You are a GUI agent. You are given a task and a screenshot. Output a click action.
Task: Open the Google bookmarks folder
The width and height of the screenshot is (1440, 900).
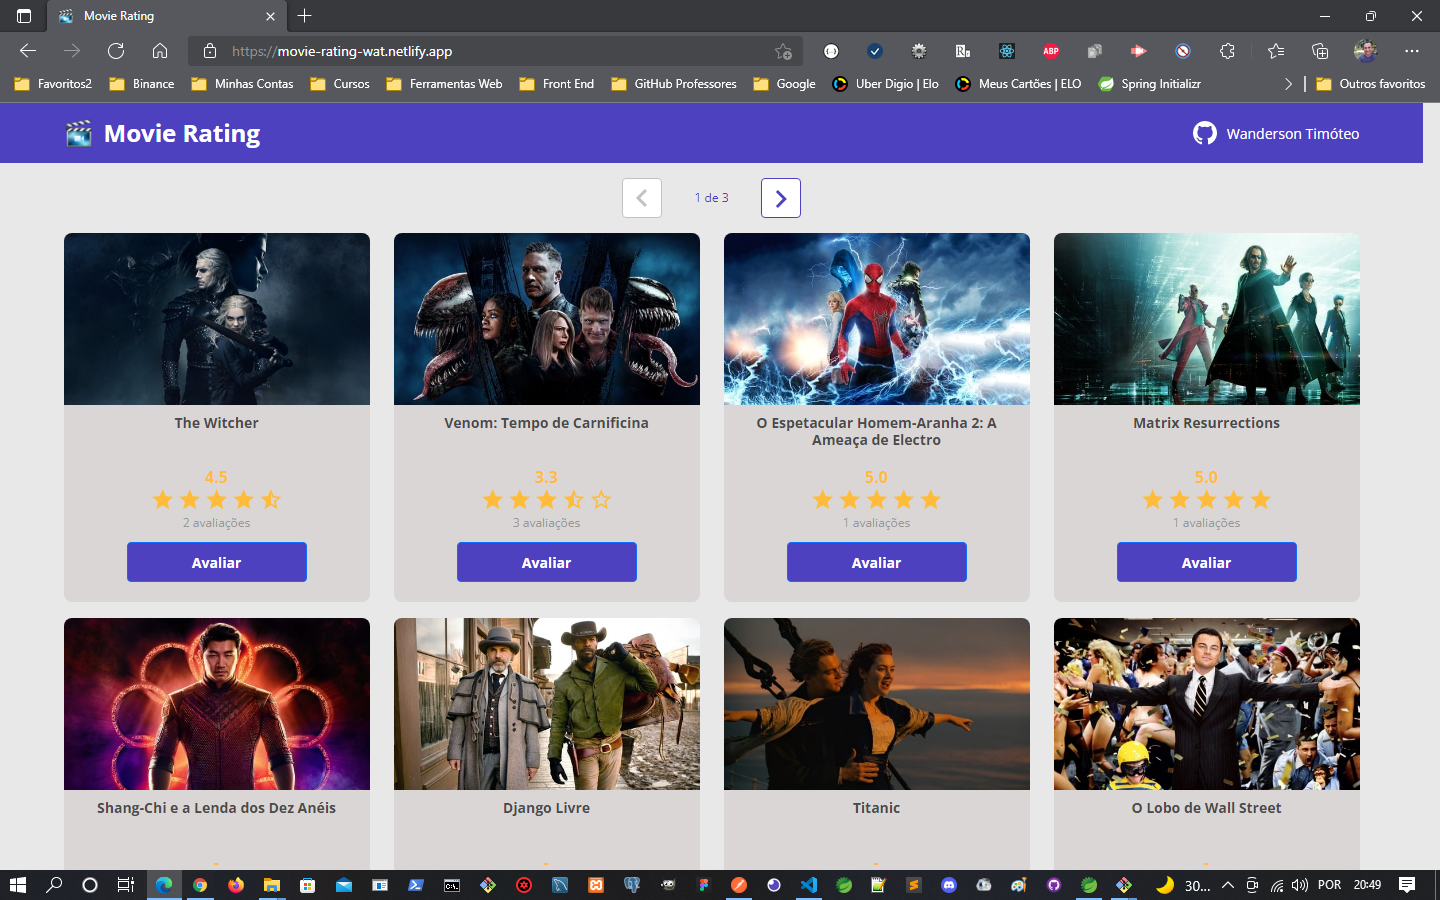pos(785,84)
